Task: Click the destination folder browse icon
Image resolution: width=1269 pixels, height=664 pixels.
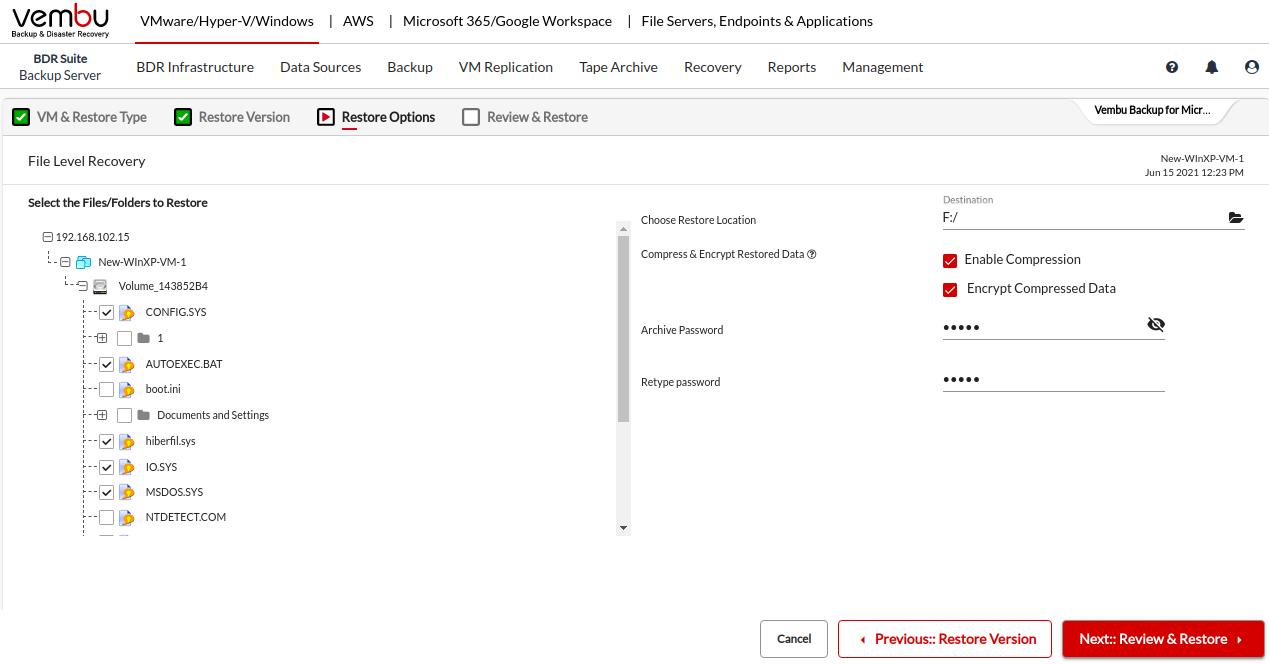Action: pos(1235,218)
